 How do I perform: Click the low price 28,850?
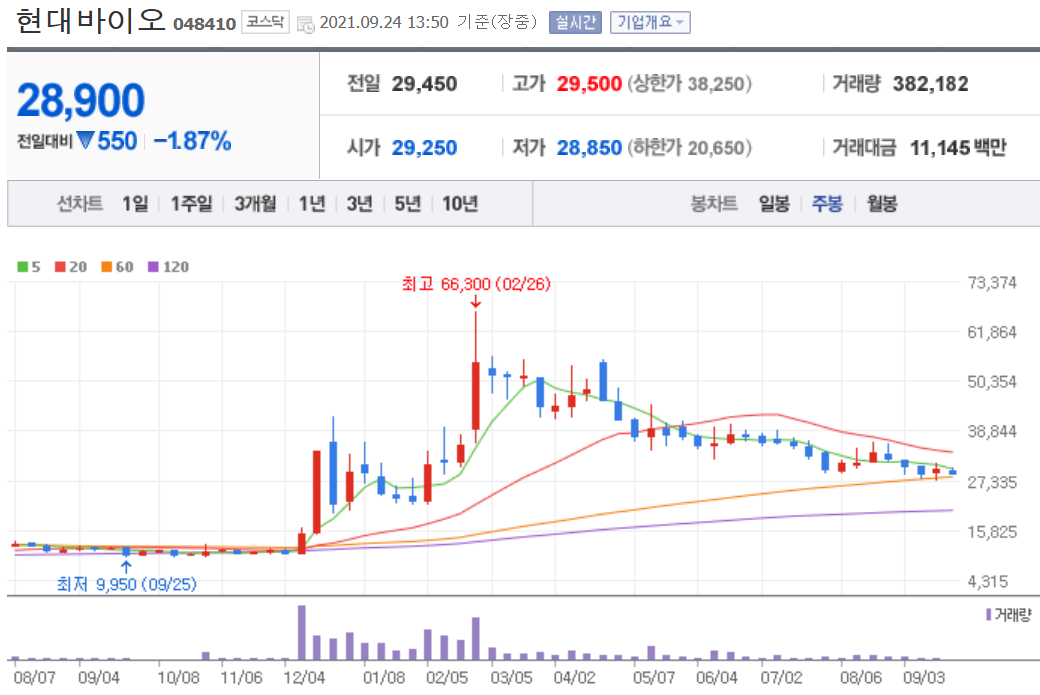click(589, 147)
